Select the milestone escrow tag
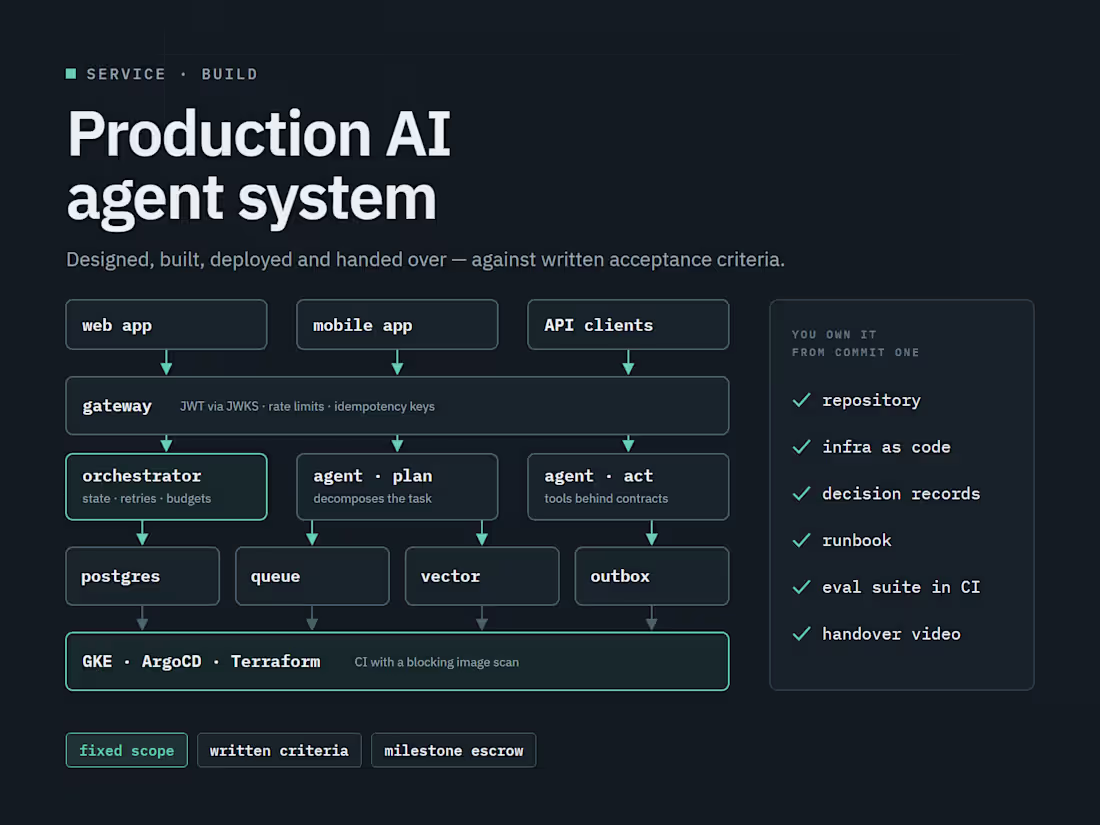The image size is (1100, 825). pos(453,751)
